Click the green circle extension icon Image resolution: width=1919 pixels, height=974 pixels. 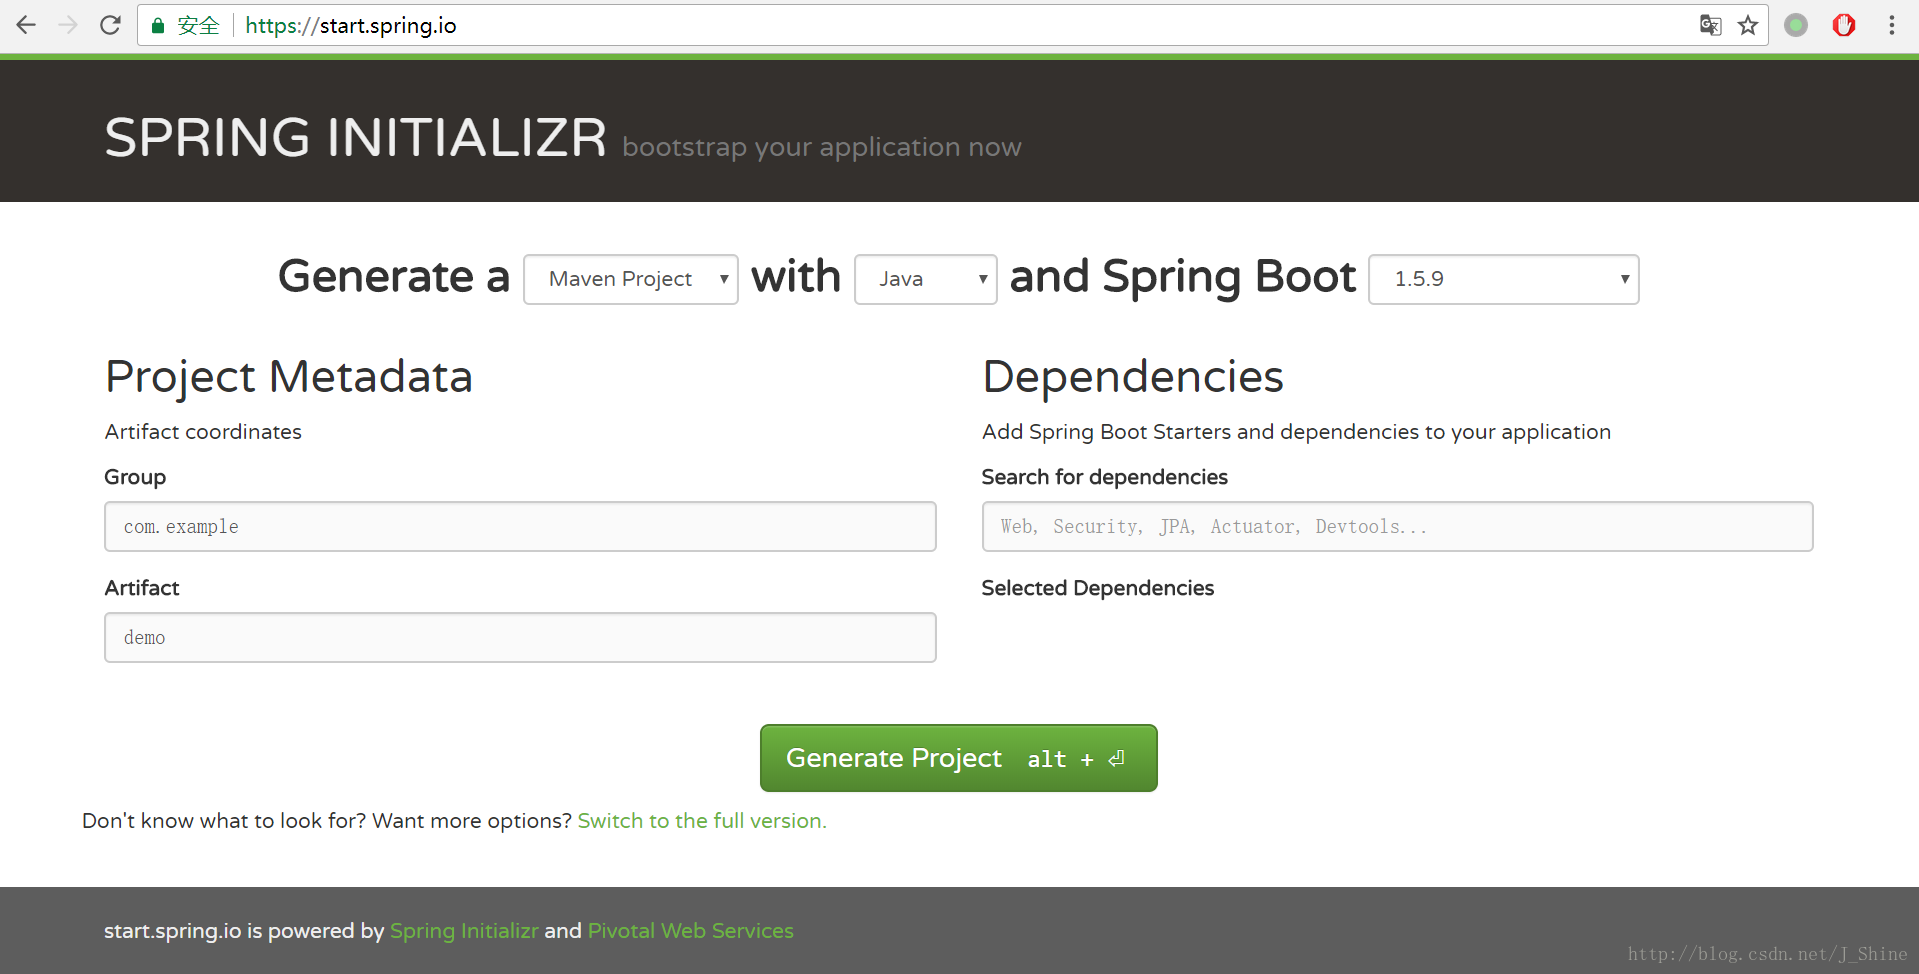click(x=1796, y=25)
